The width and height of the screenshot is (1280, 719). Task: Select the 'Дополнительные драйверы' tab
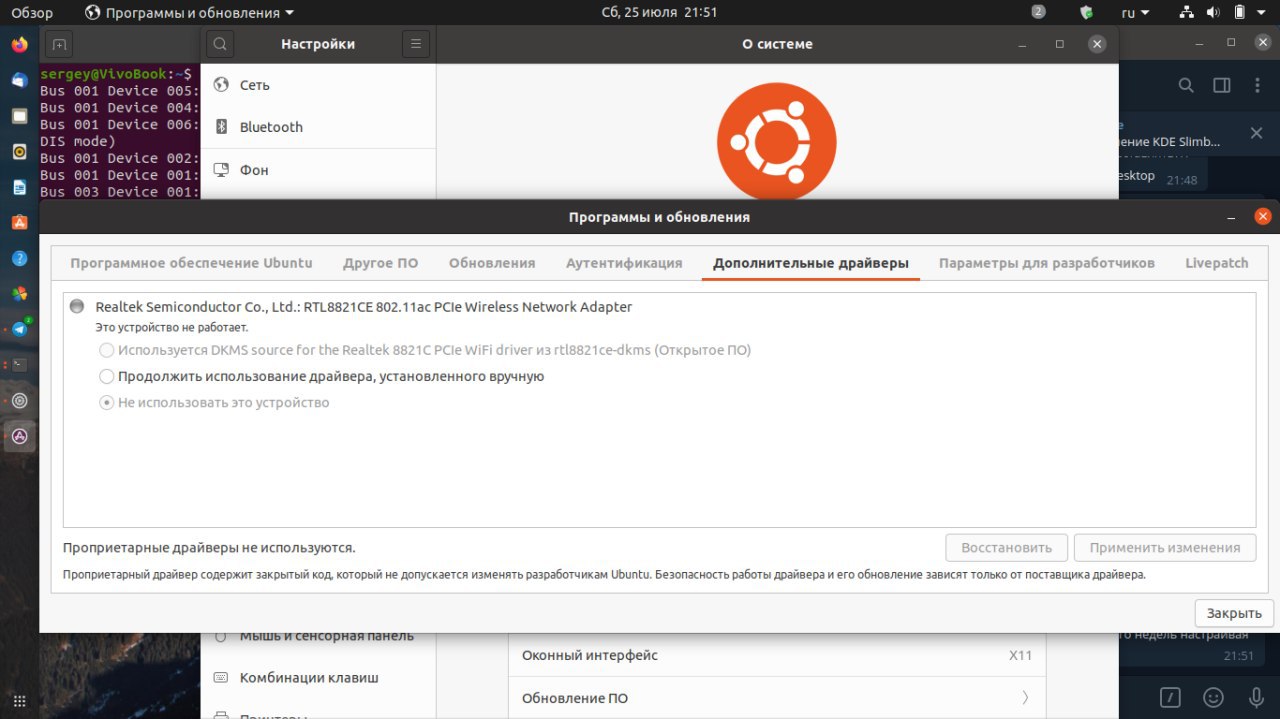(811, 263)
